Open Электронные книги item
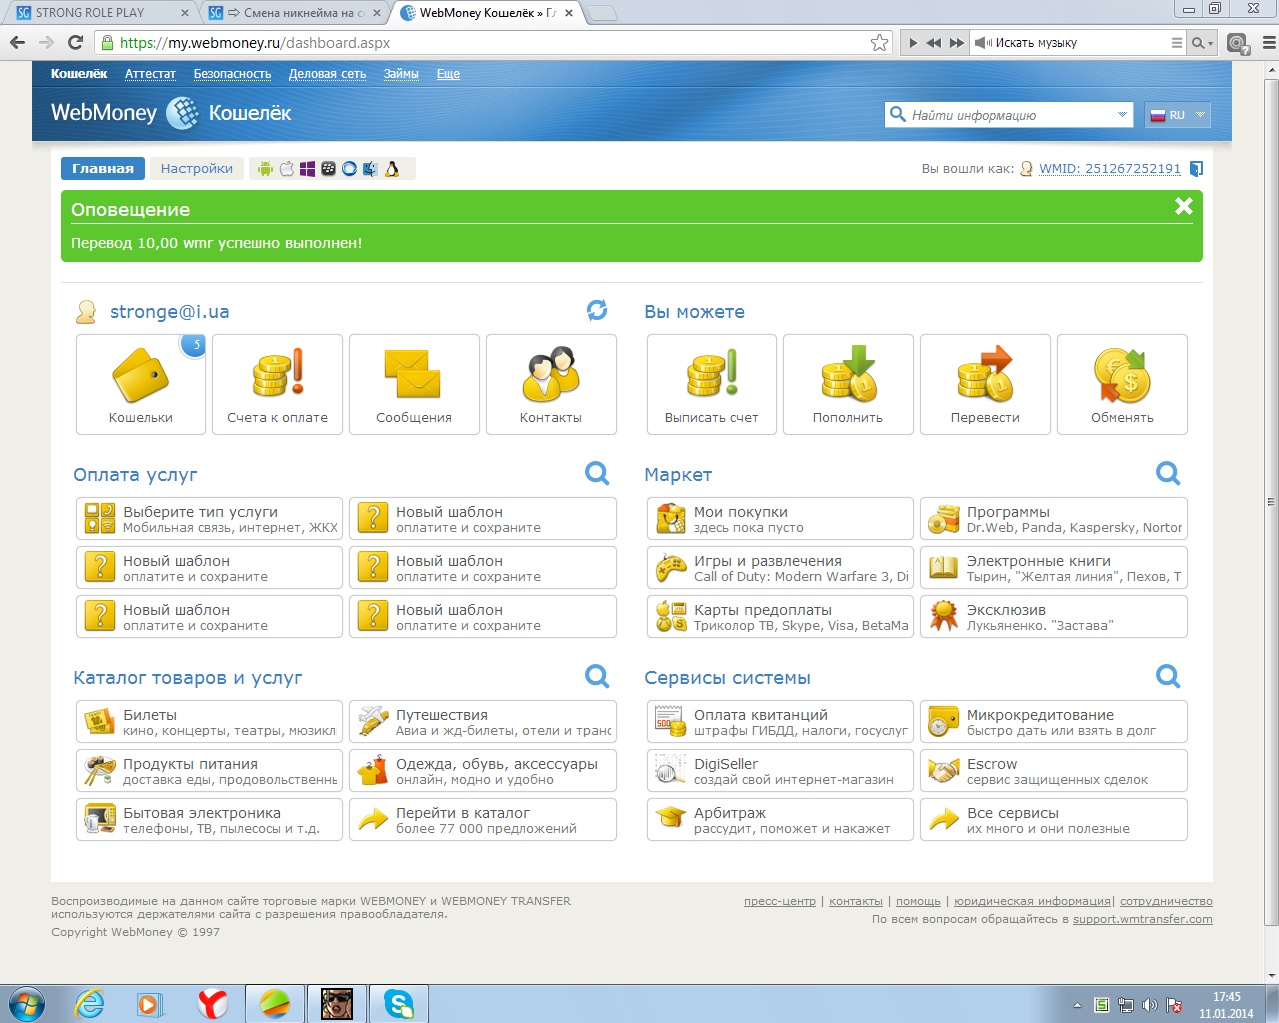The width and height of the screenshot is (1279, 1023). click(1054, 568)
